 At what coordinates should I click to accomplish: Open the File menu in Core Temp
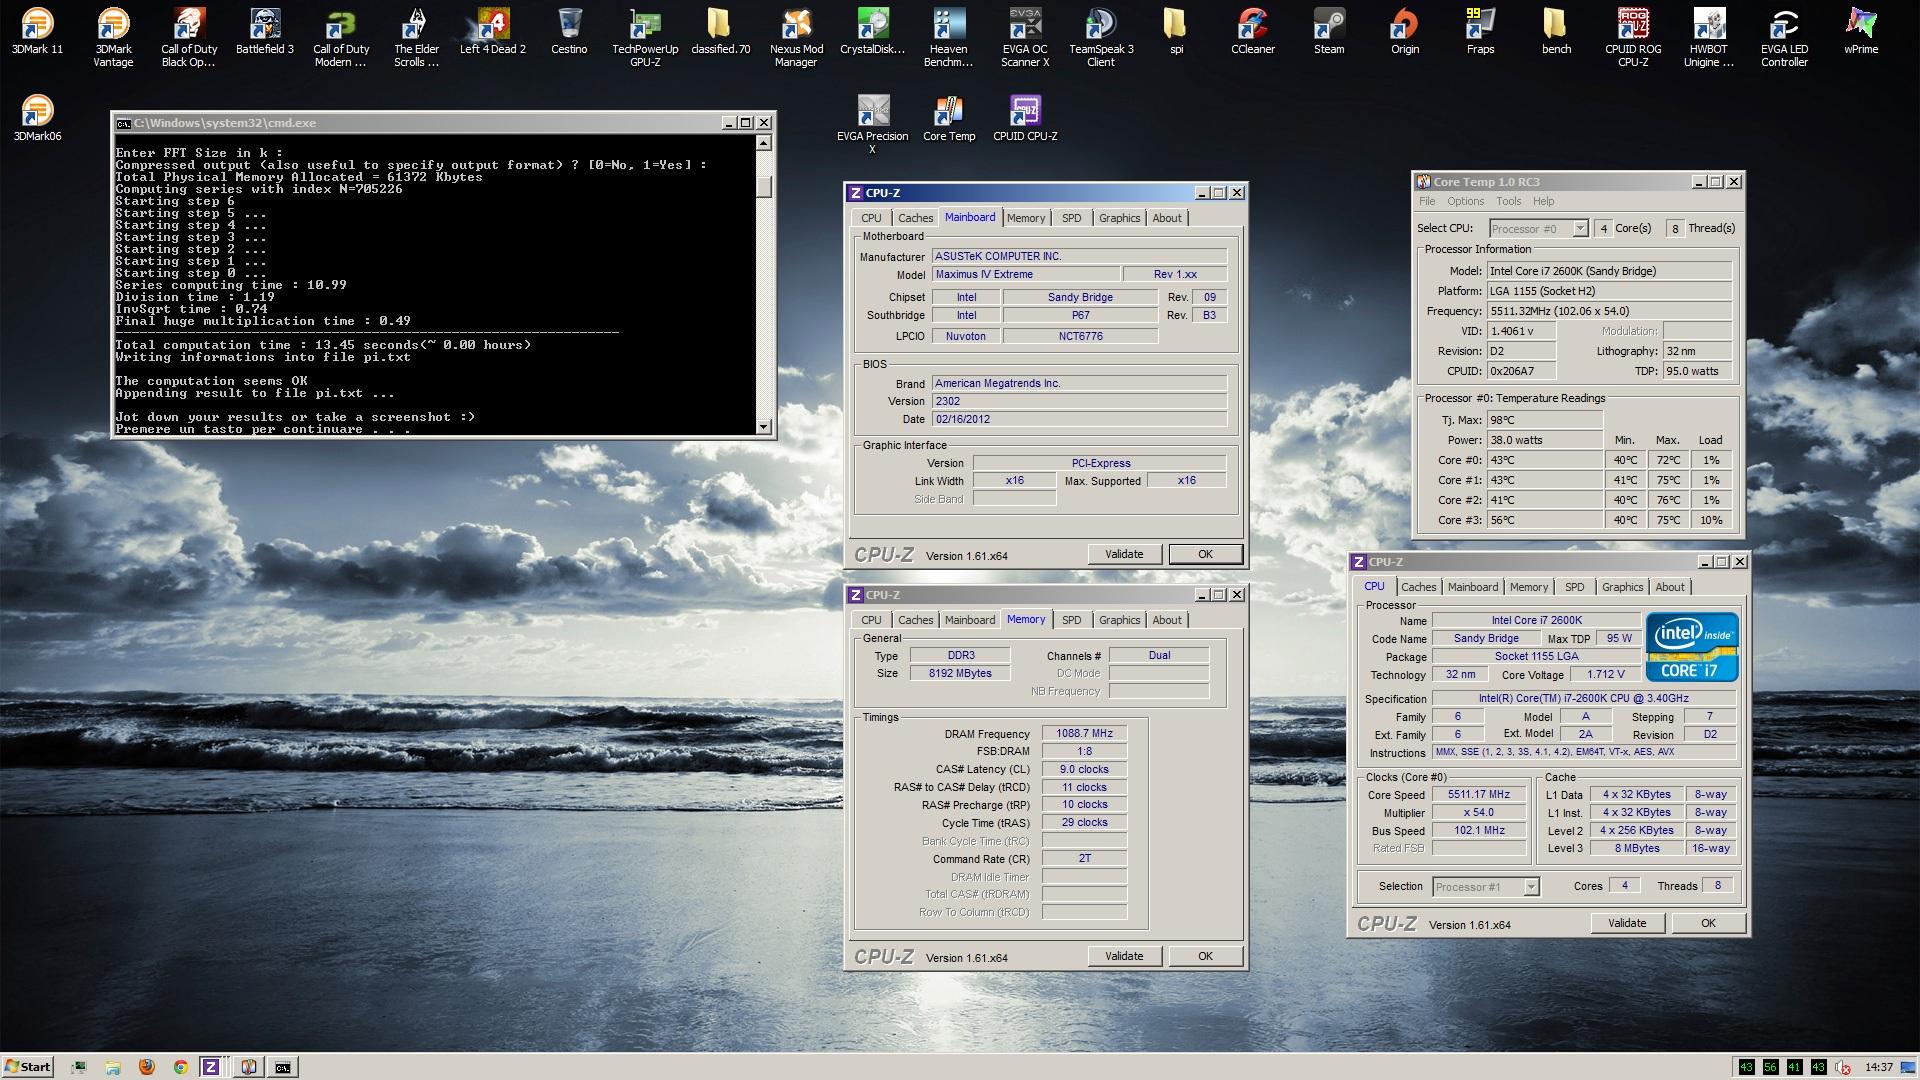tap(1427, 201)
